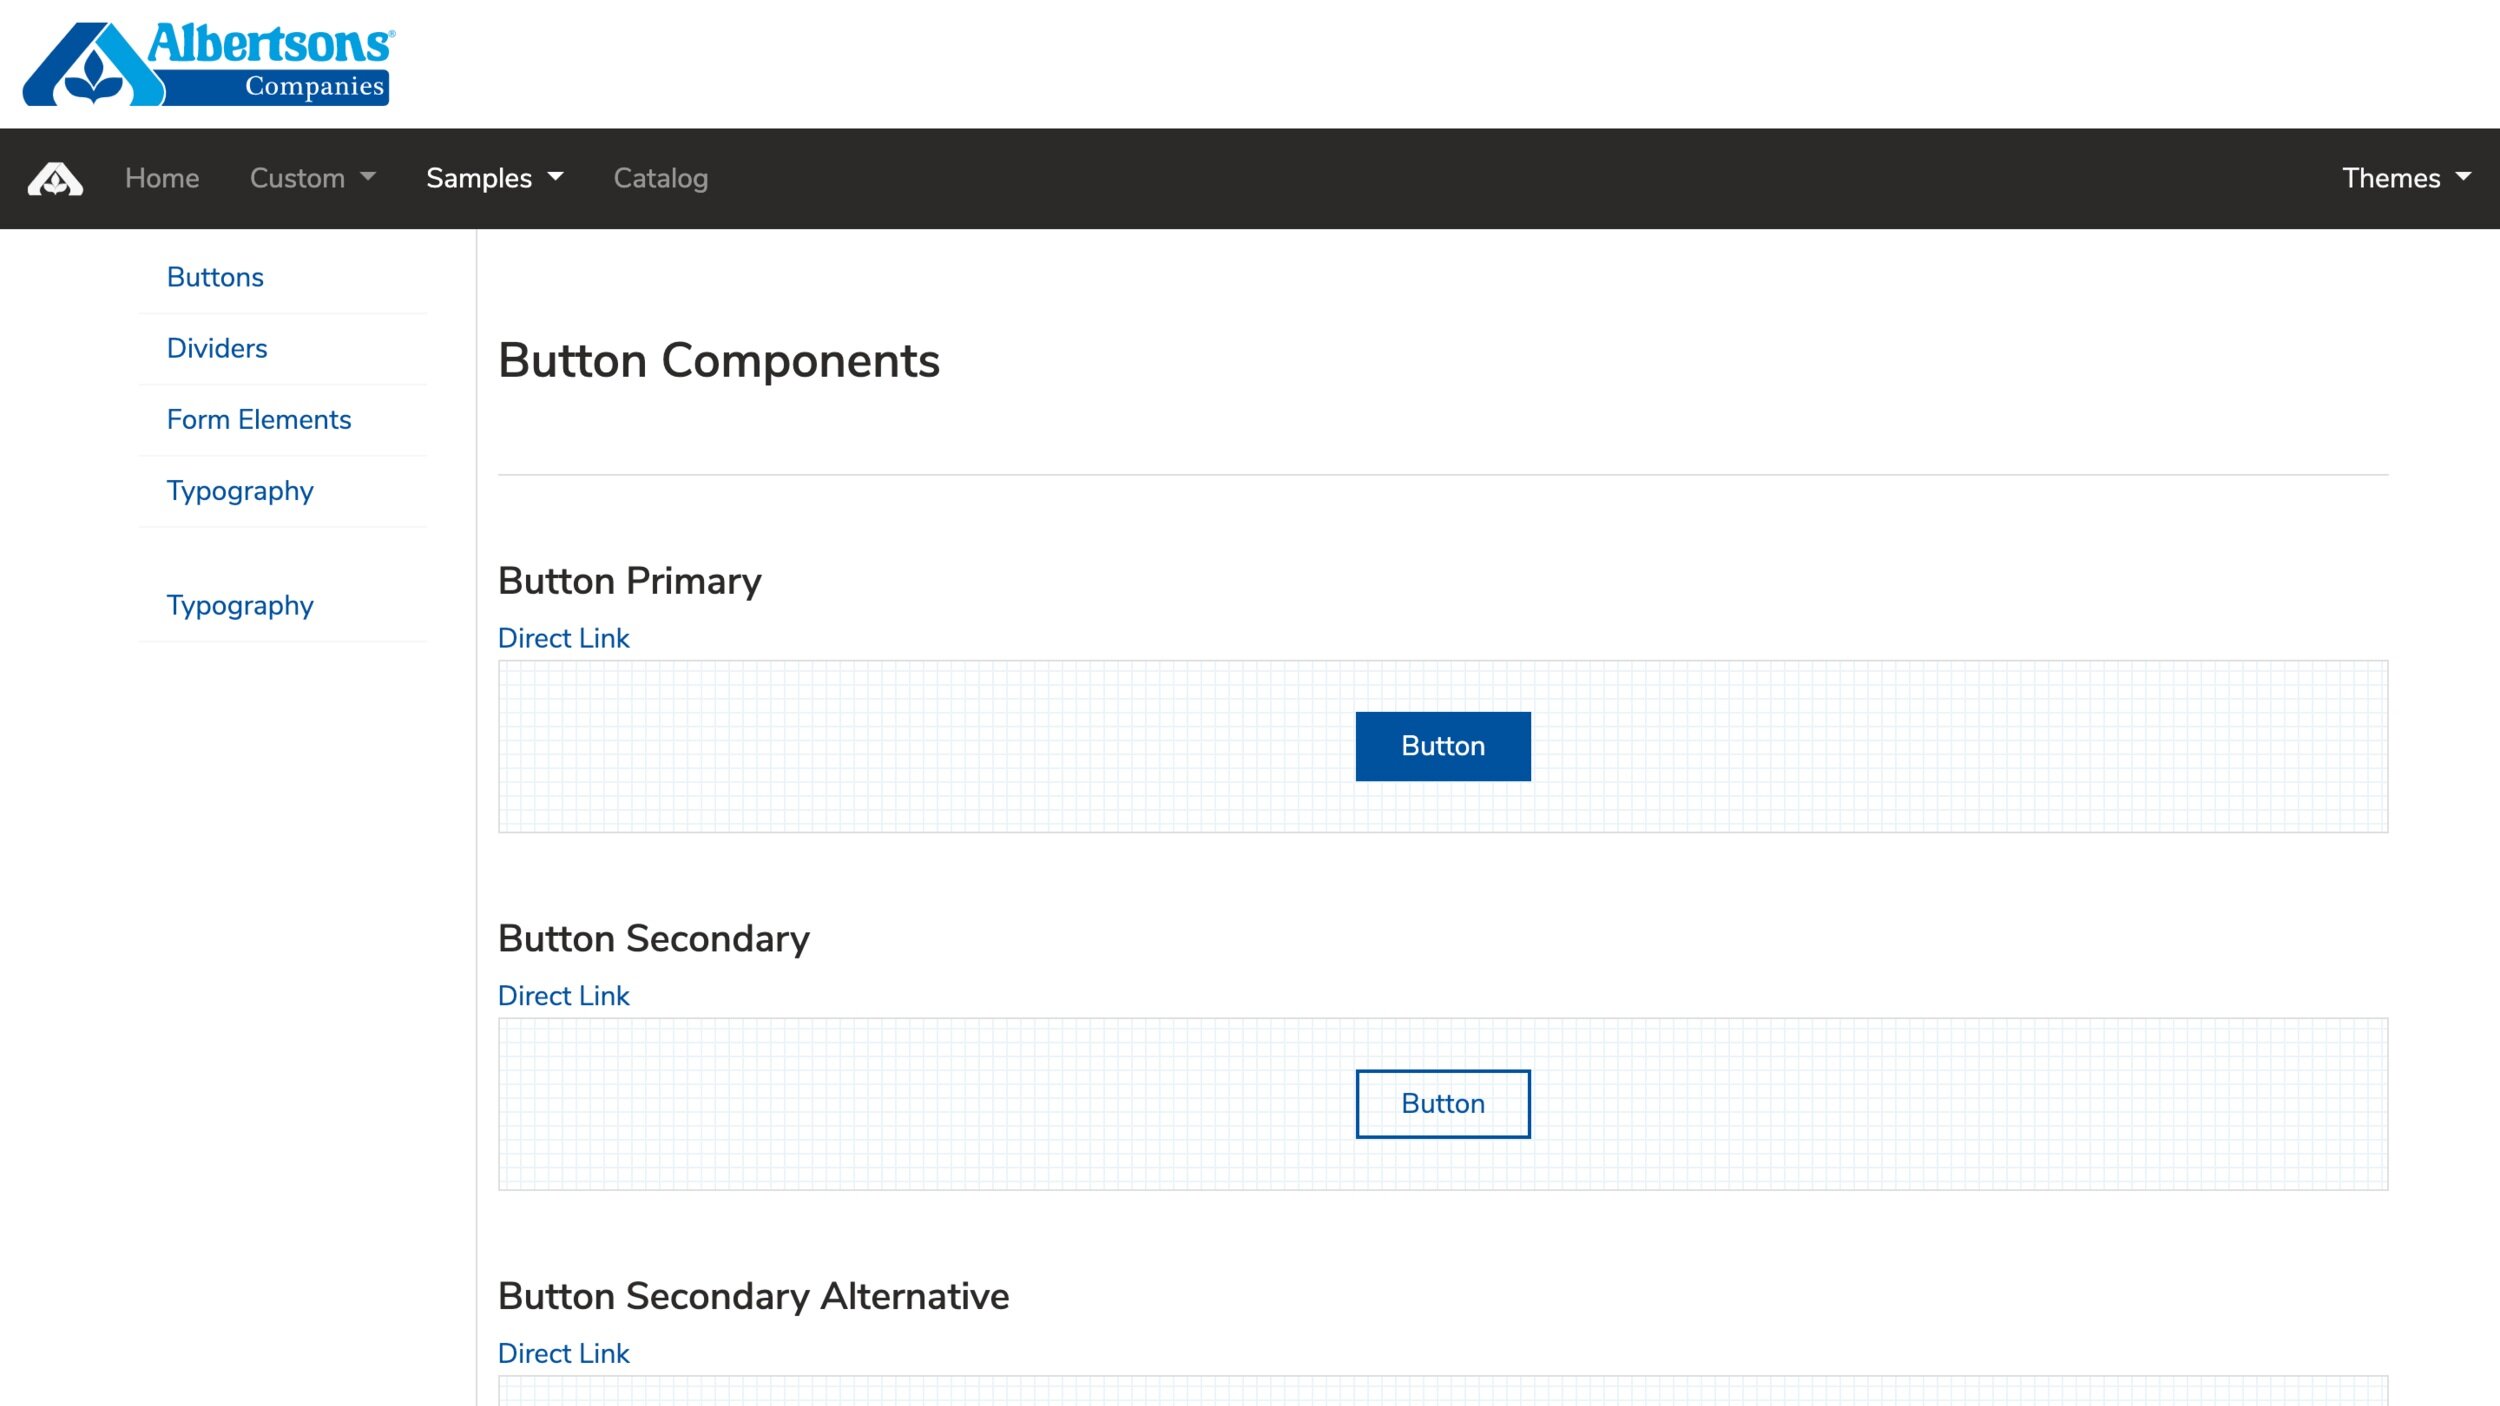Open Form Elements sidebar link
The height and width of the screenshot is (1406, 2500).
click(x=259, y=419)
